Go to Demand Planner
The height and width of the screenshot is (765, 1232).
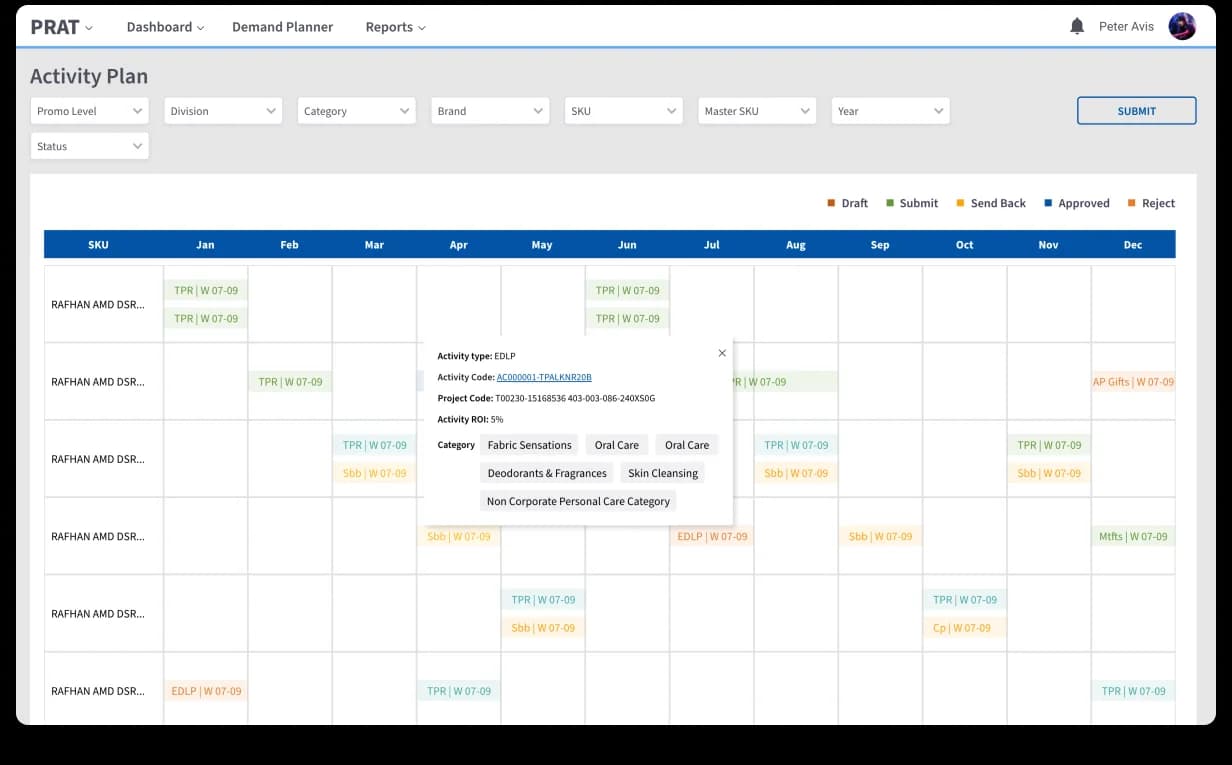pyautogui.click(x=283, y=27)
